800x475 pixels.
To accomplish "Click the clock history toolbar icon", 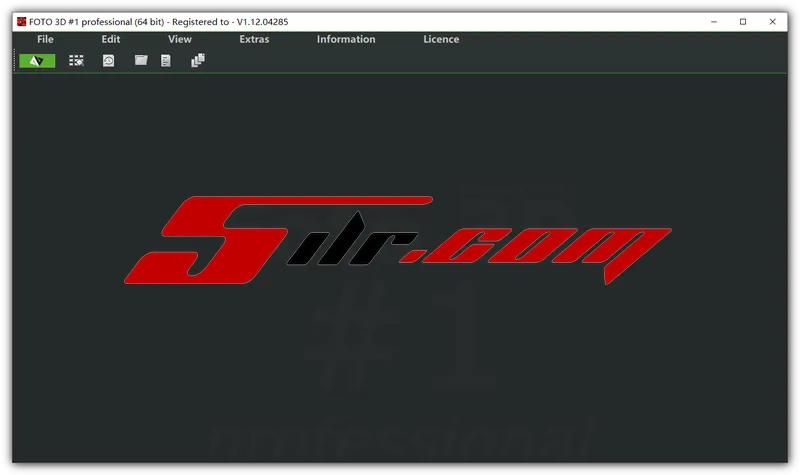I will pyautogui.click(x=109, y=61).
